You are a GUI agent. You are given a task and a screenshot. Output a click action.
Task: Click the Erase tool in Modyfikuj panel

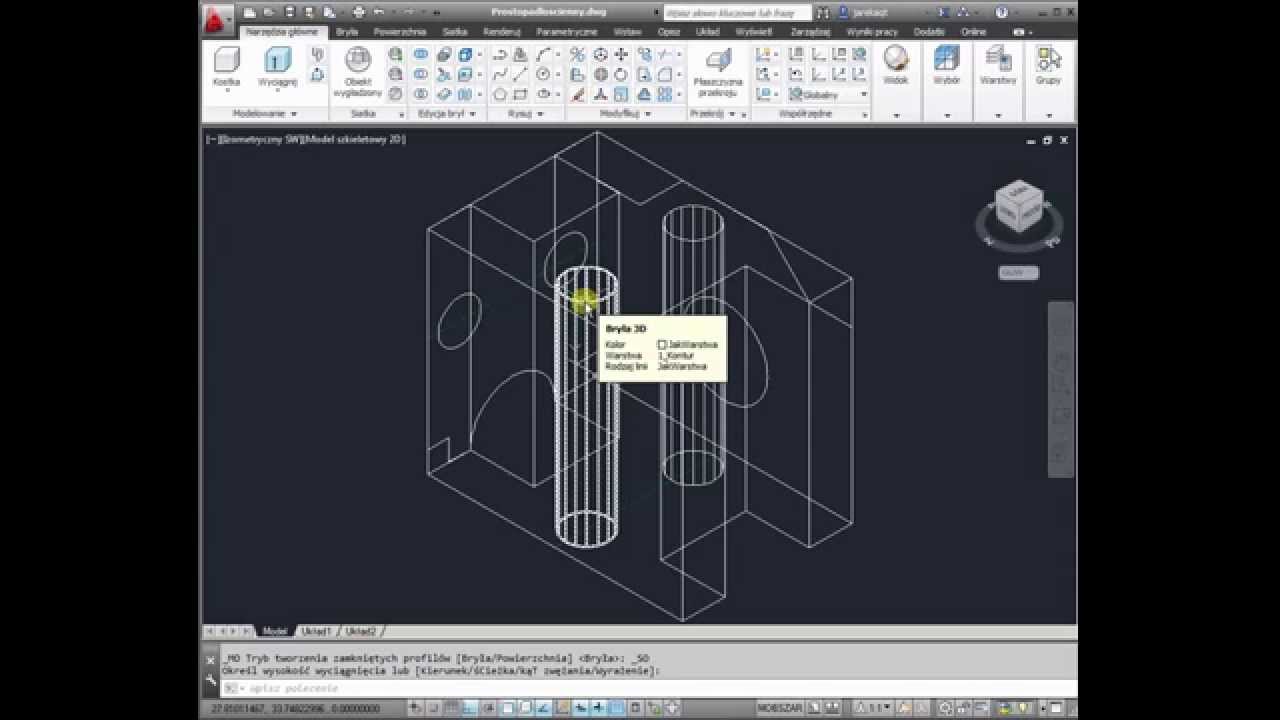(578, 94)
